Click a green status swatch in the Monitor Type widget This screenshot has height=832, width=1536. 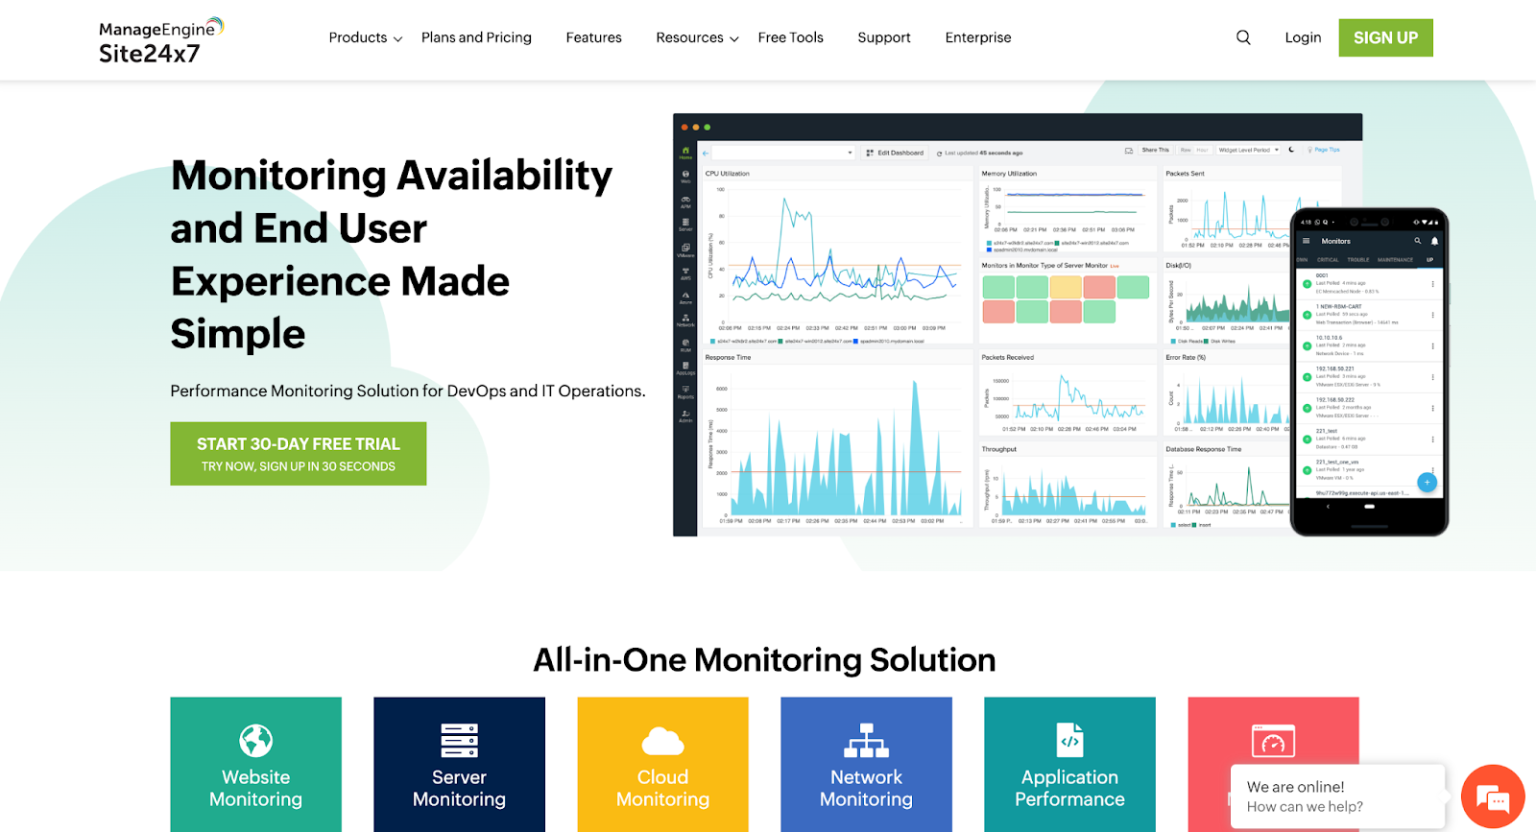(x=997, y=287)
